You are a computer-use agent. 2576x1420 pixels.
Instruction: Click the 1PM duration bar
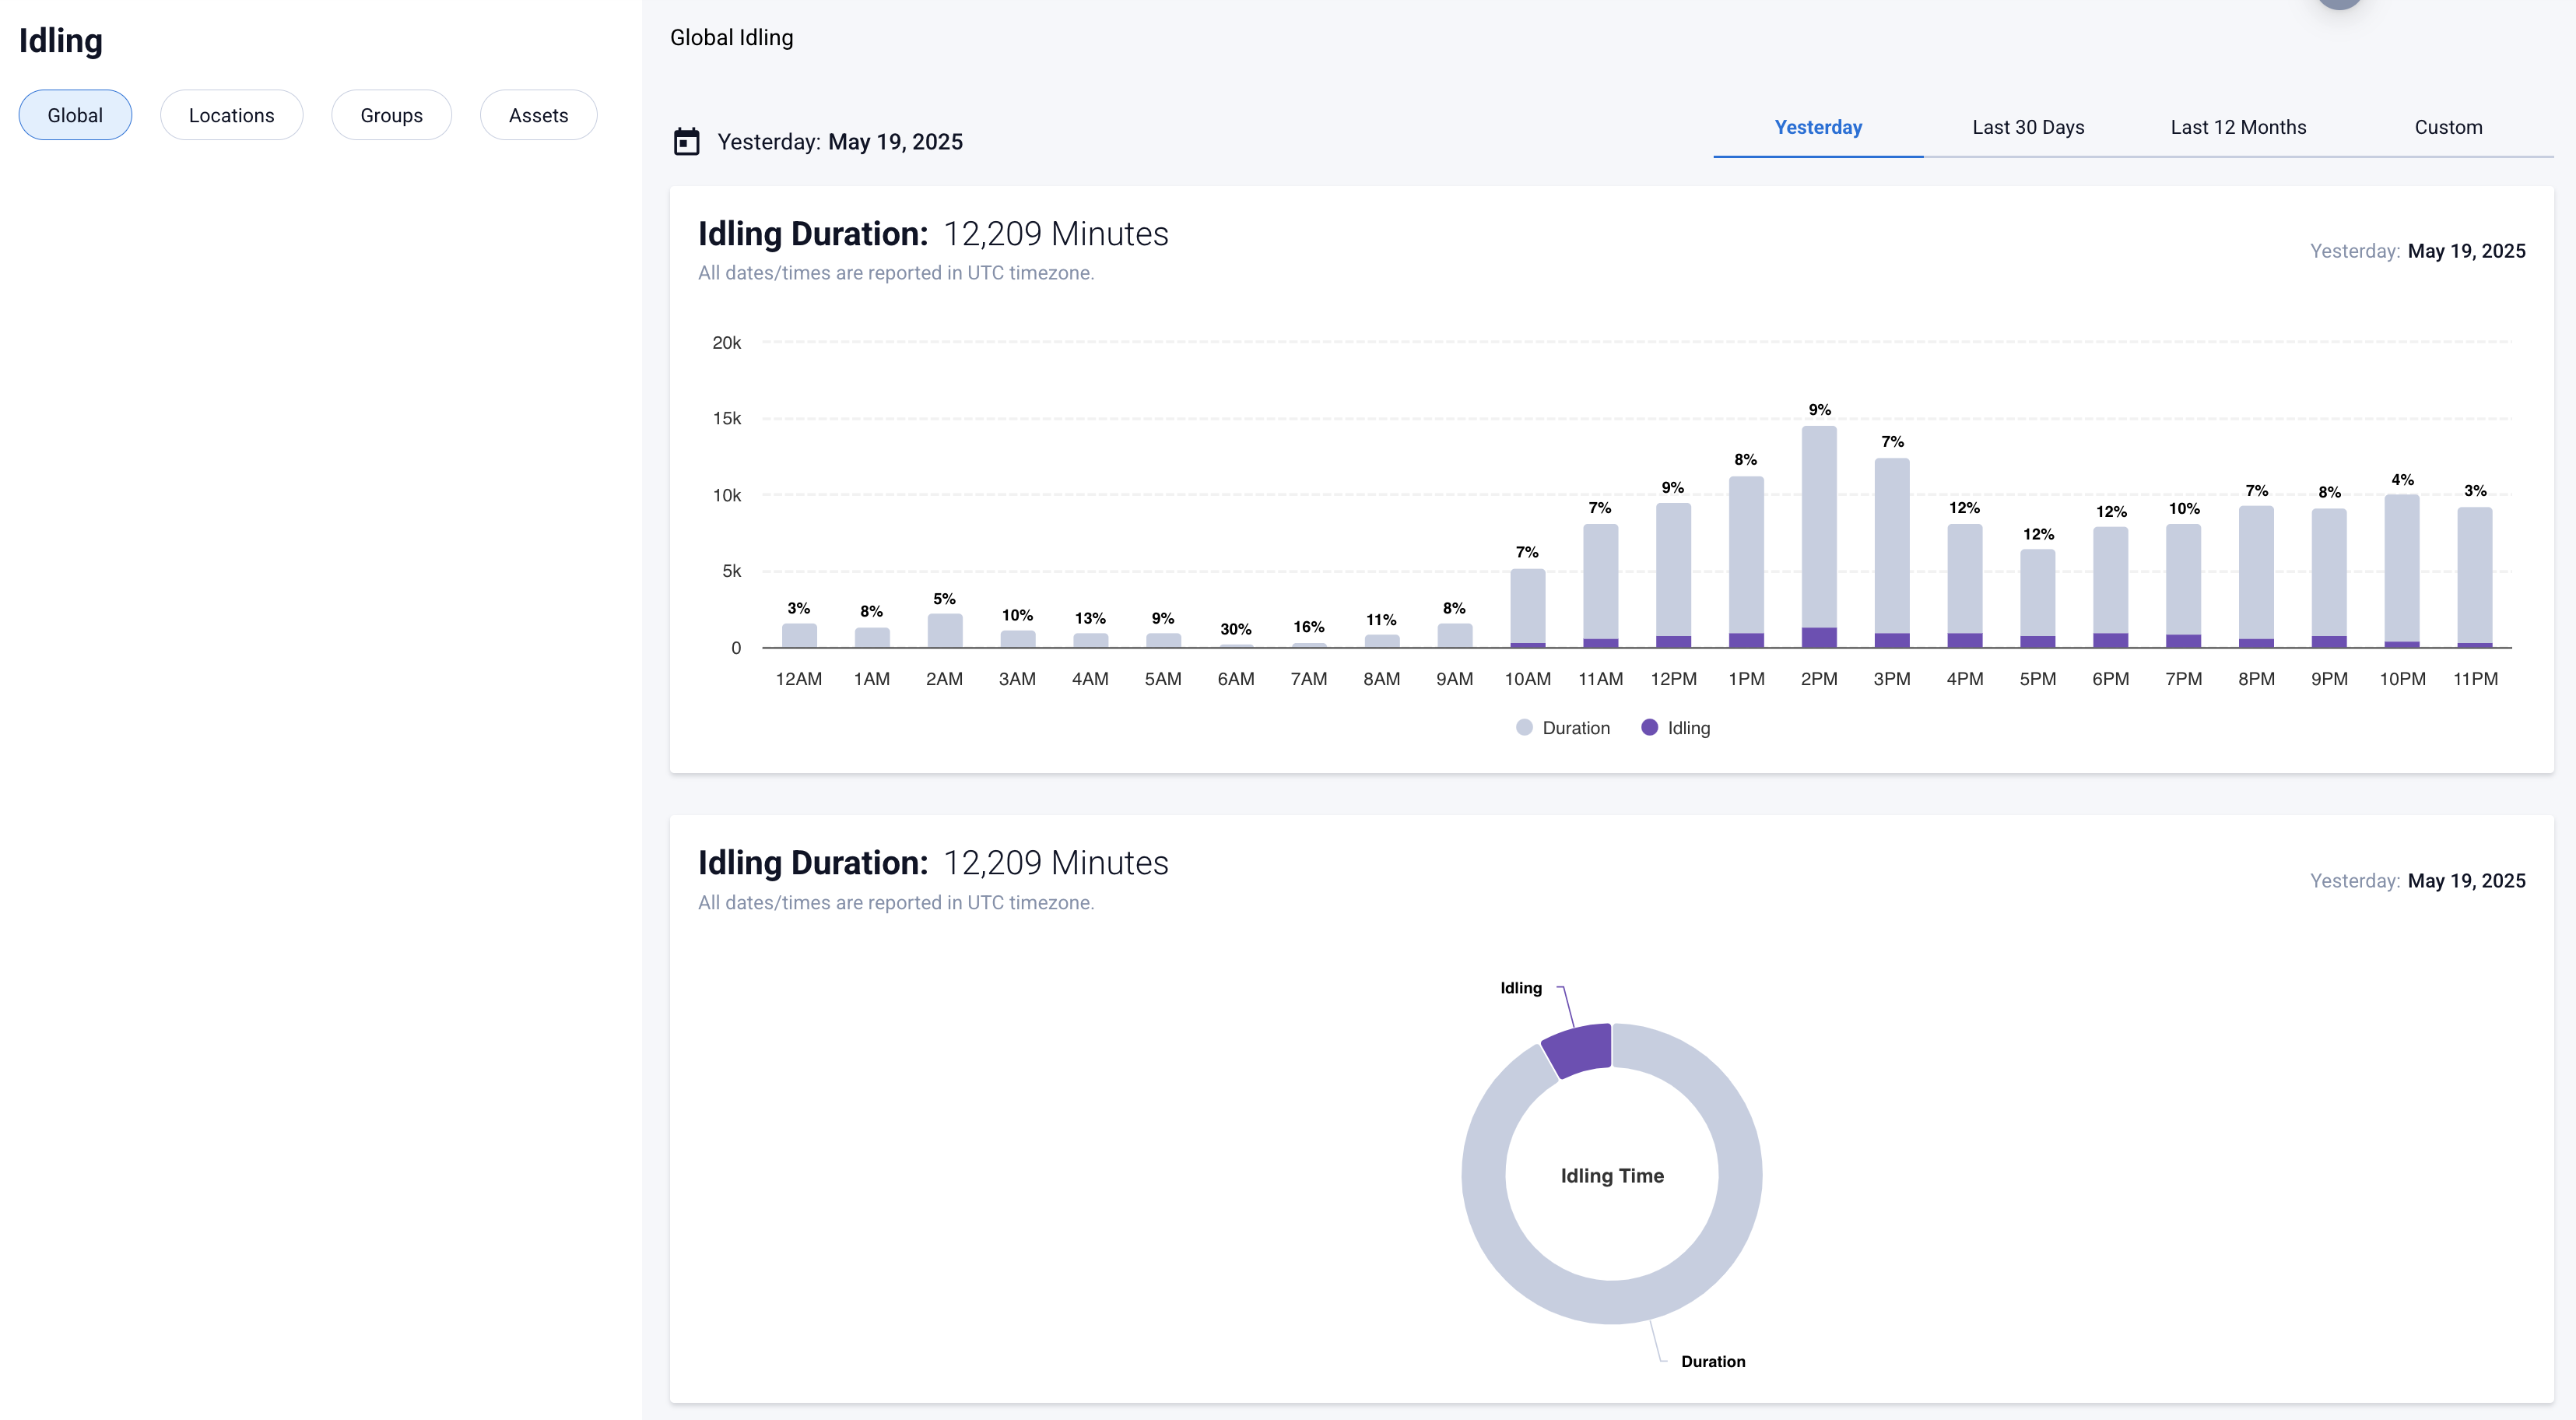tap(1746, 555)
